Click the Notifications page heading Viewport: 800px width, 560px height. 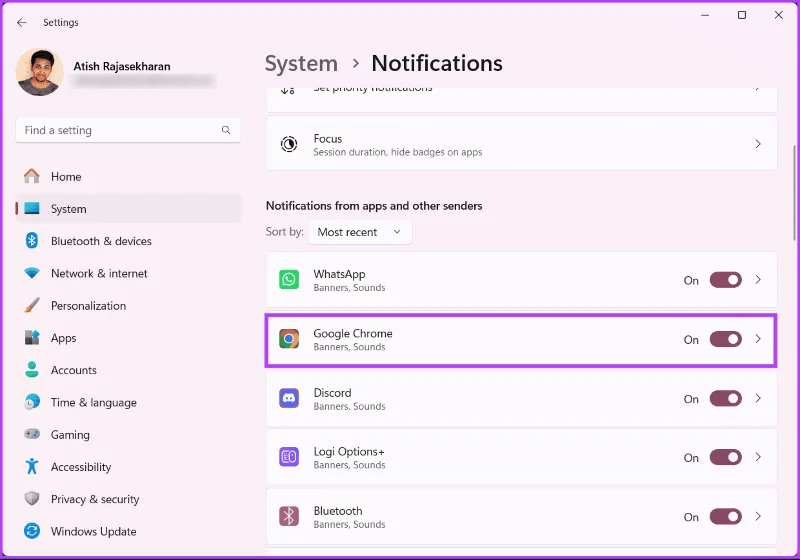point(437,63)
